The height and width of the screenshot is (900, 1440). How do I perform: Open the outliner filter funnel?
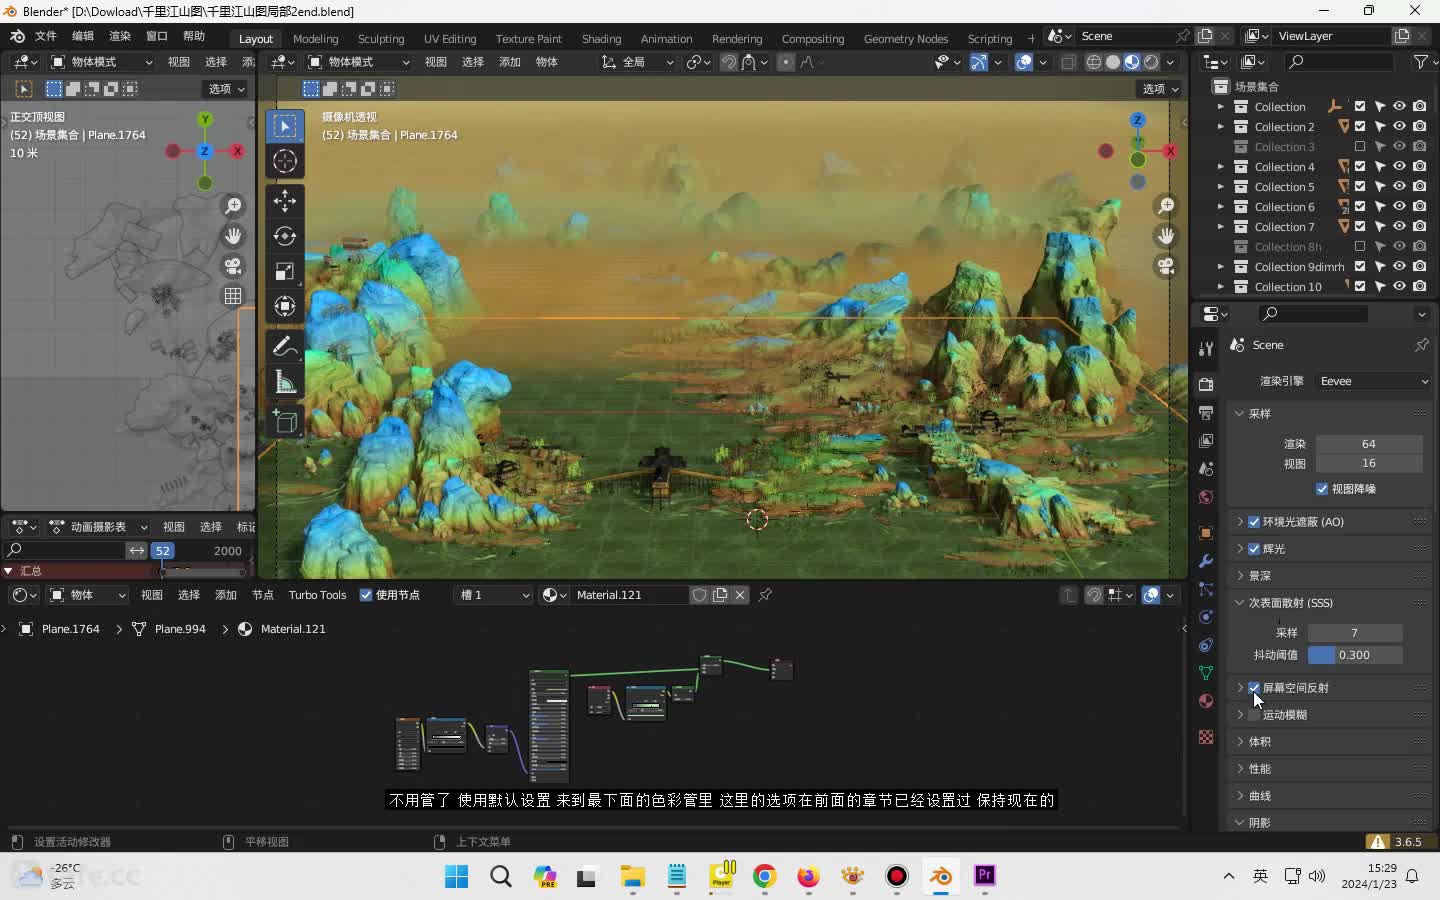1420,62
